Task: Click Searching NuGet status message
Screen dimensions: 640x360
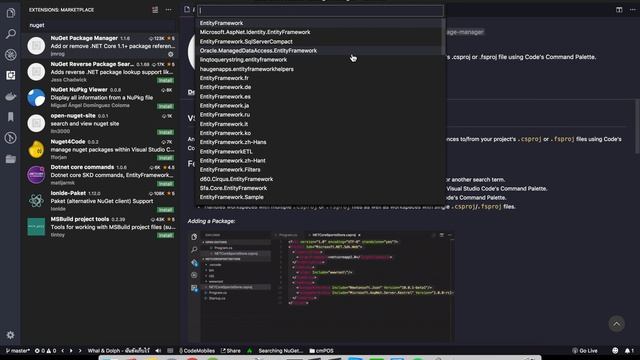Action: pyautogui.click(x=280, y=351)
